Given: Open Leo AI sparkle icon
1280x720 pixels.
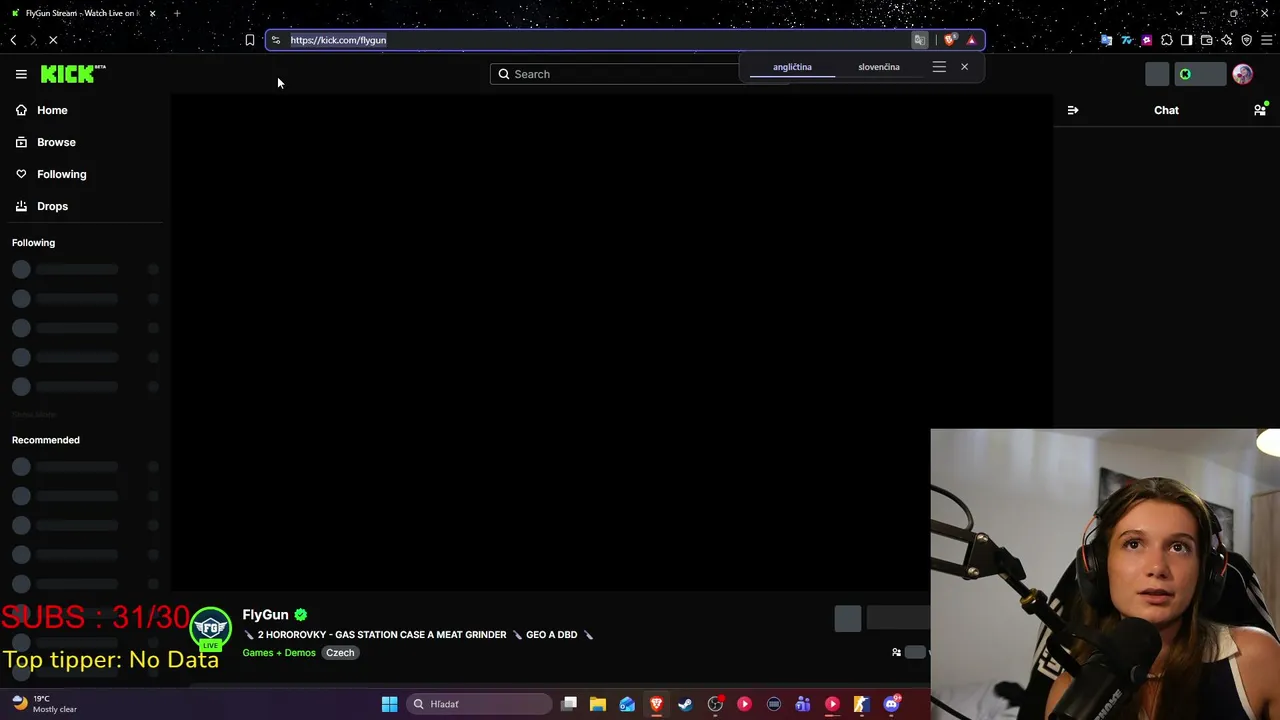Looking at the screenshot, I should coord(1226,40).
